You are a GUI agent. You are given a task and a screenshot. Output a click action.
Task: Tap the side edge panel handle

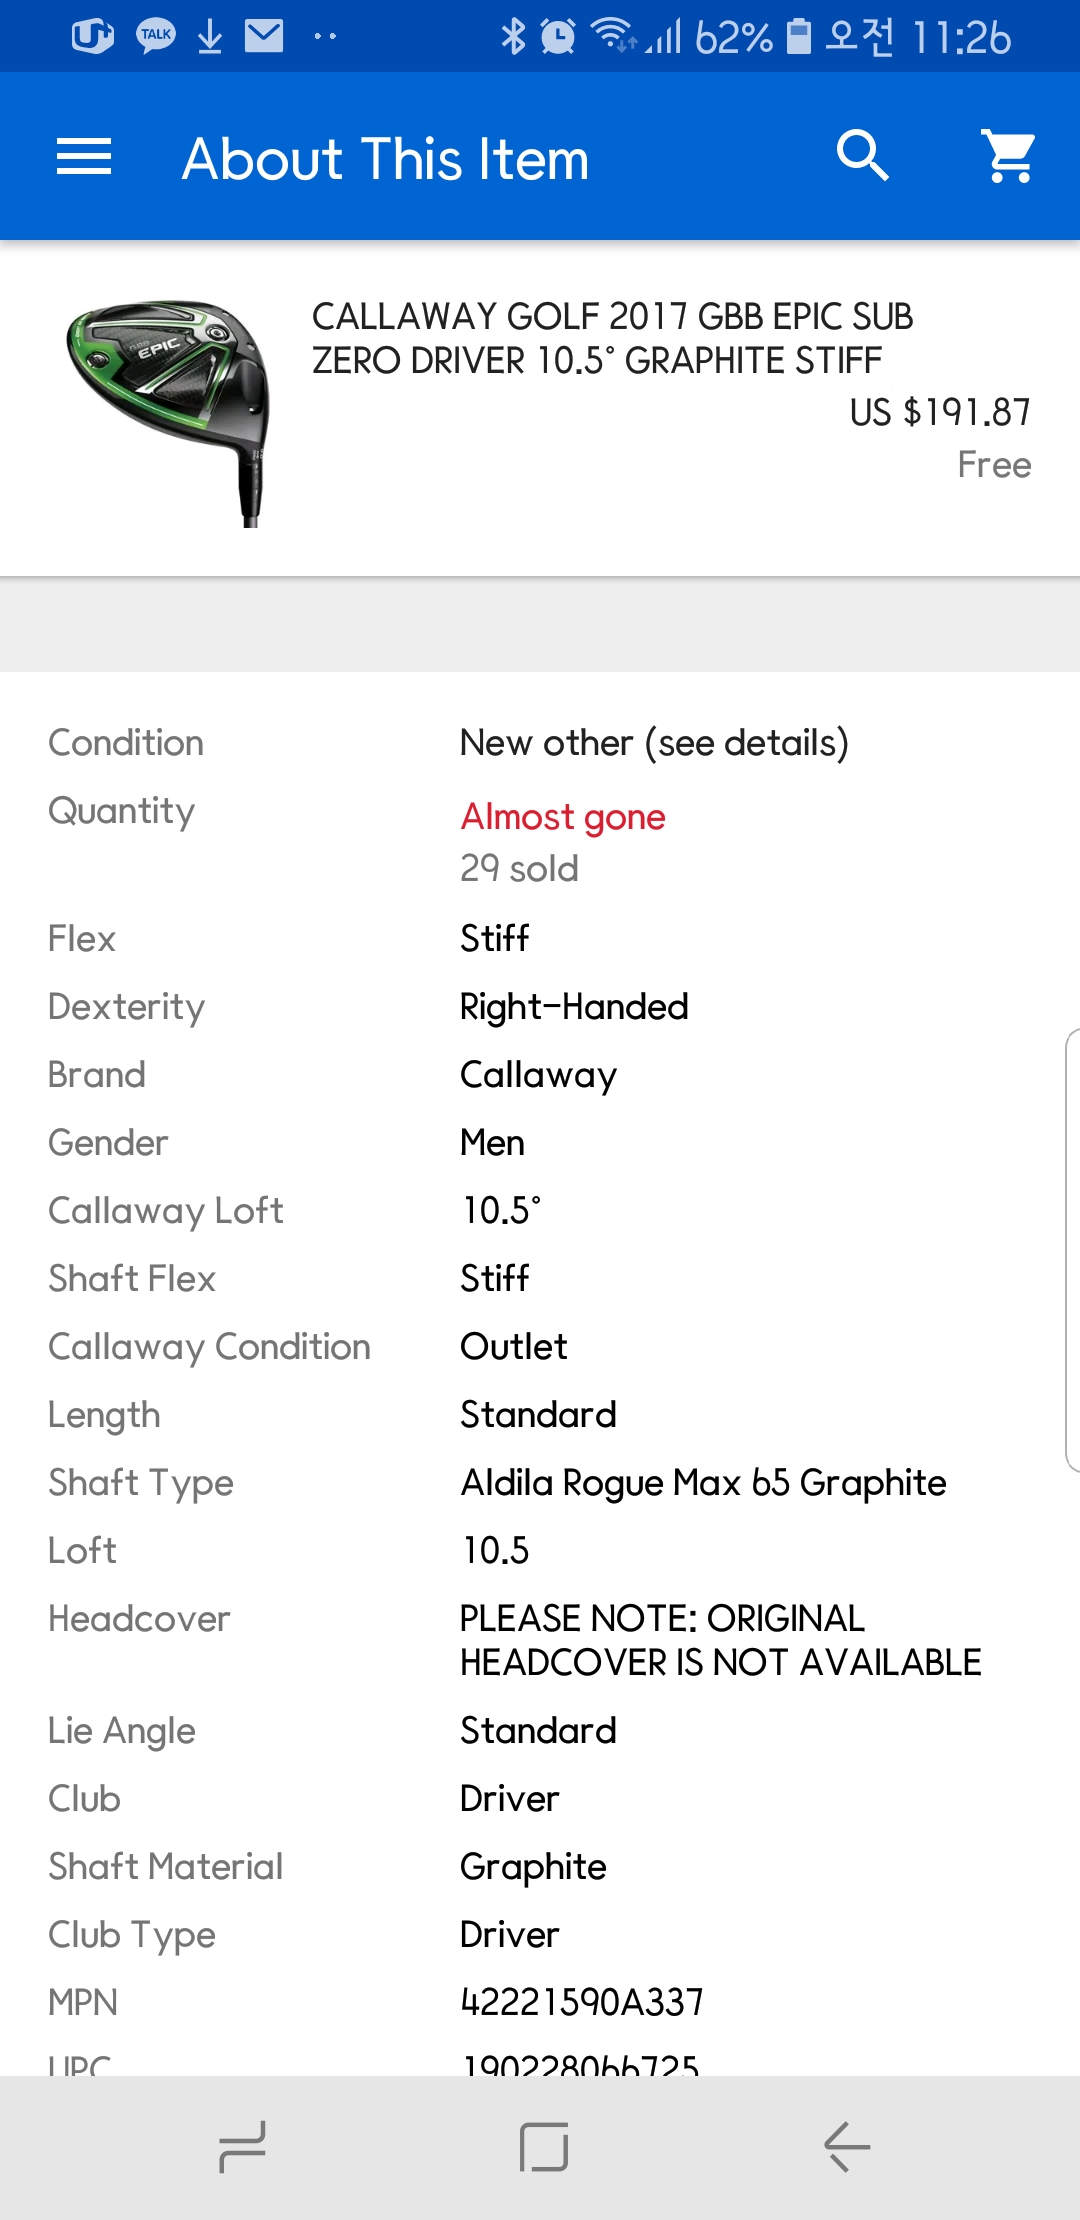point(1071,1250)
